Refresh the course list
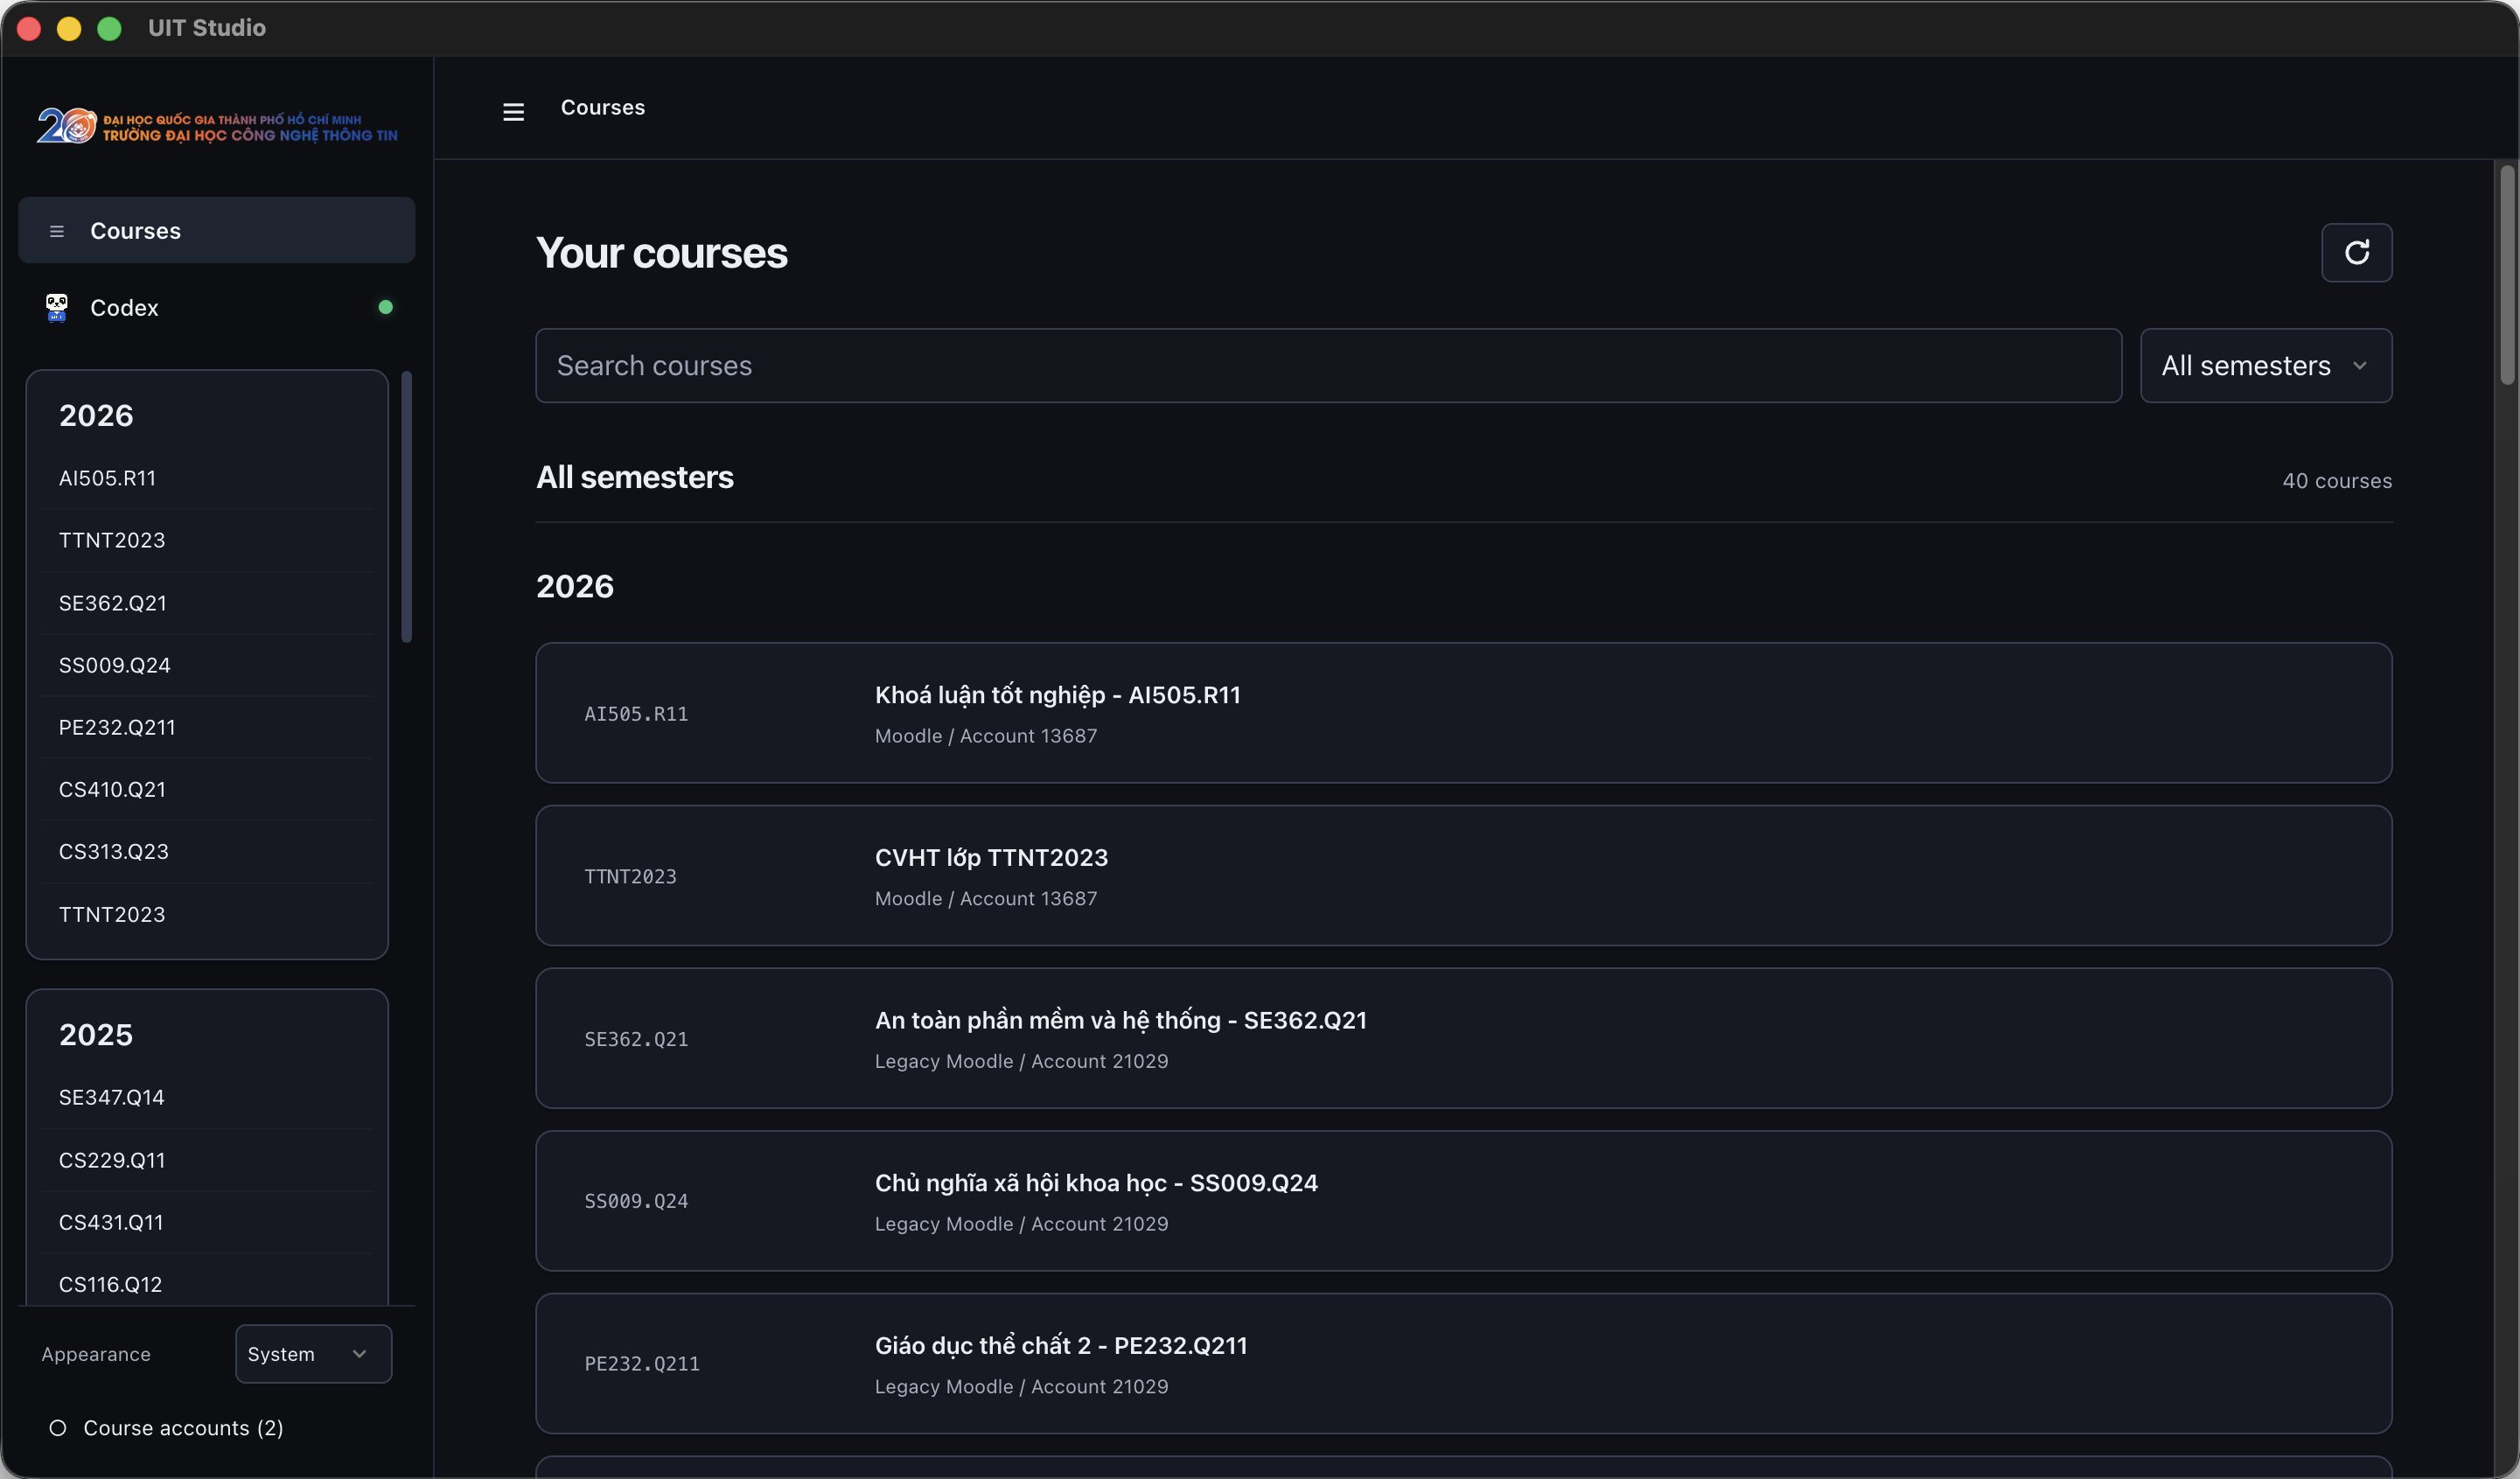Viewport: 2520px width, 1479px height. (2356, 252)
